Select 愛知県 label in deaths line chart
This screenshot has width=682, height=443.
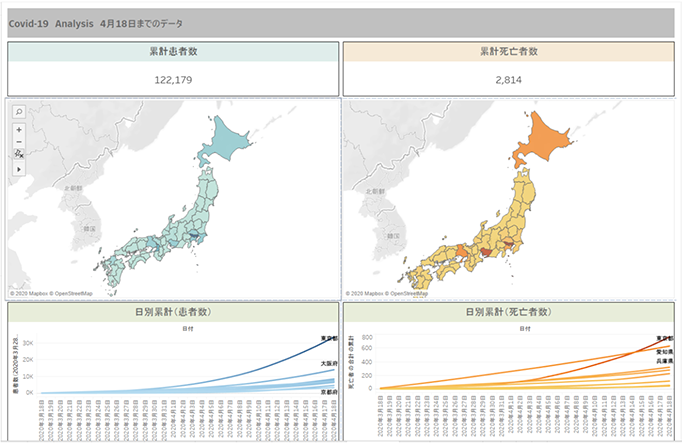click(x=664, y=352)
